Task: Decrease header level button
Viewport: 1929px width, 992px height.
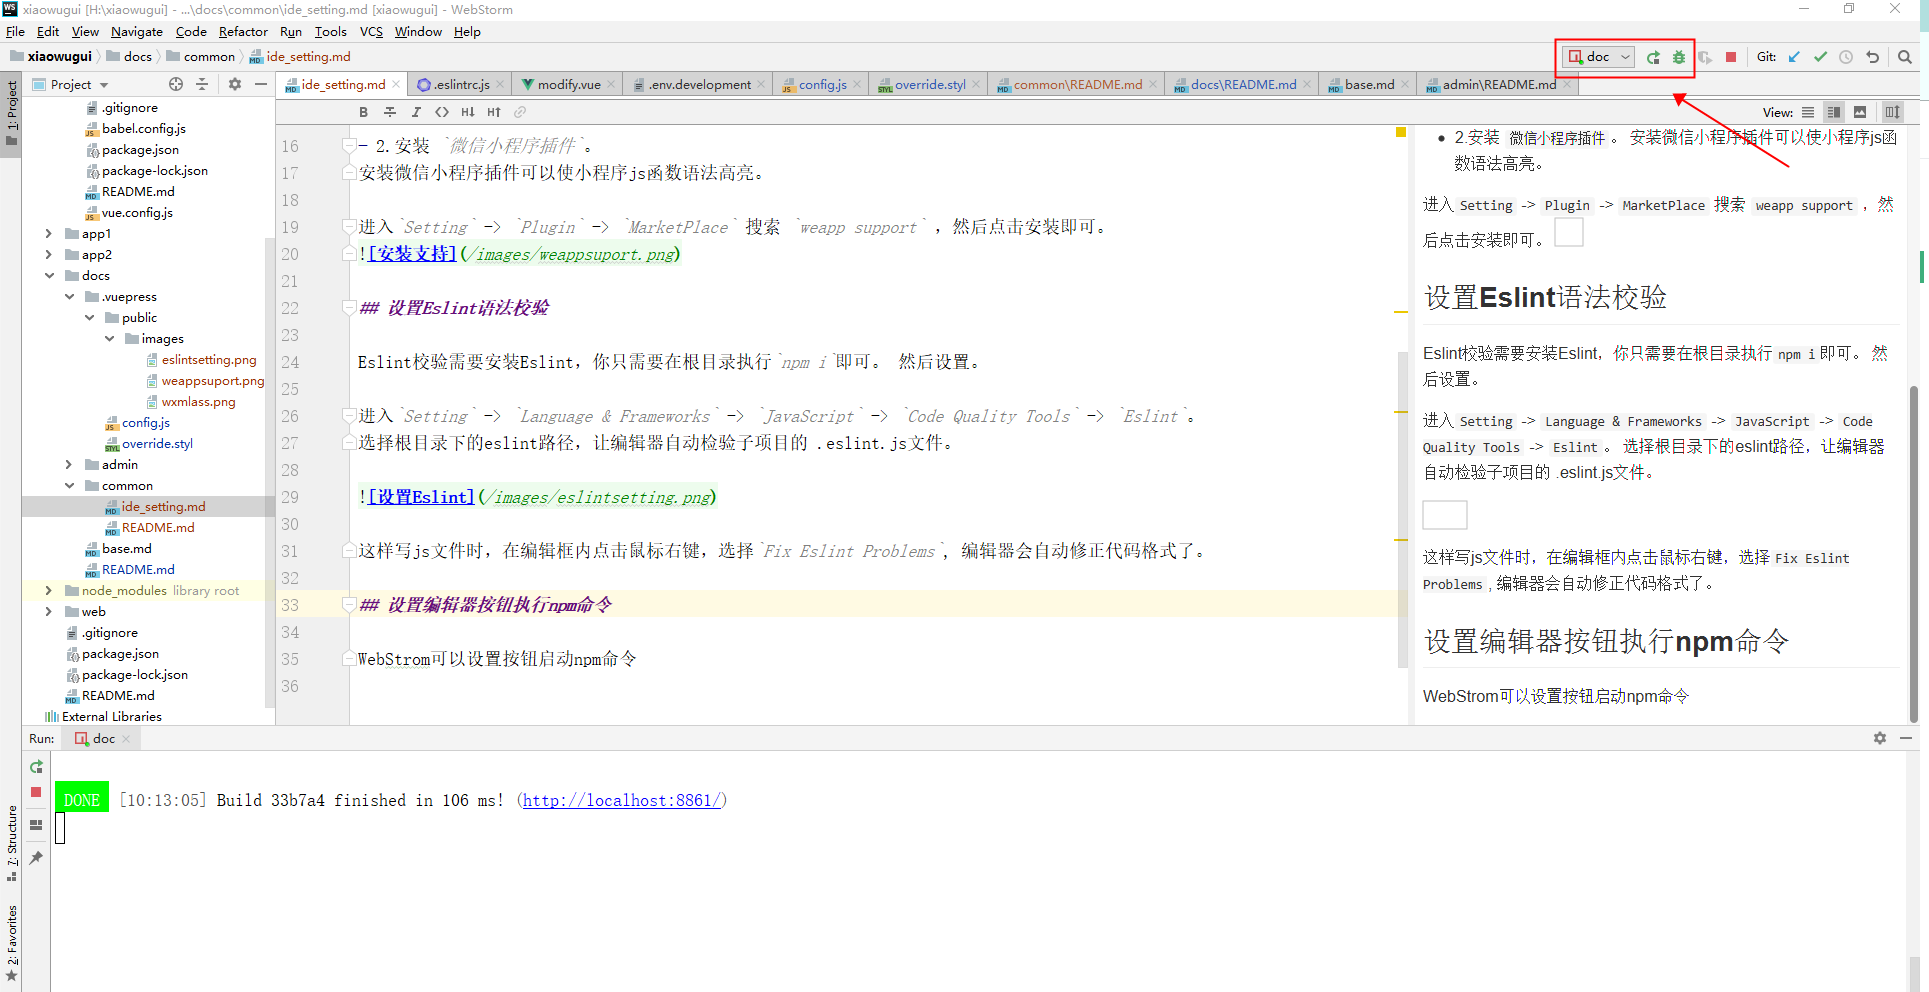Action: (468, 112)
